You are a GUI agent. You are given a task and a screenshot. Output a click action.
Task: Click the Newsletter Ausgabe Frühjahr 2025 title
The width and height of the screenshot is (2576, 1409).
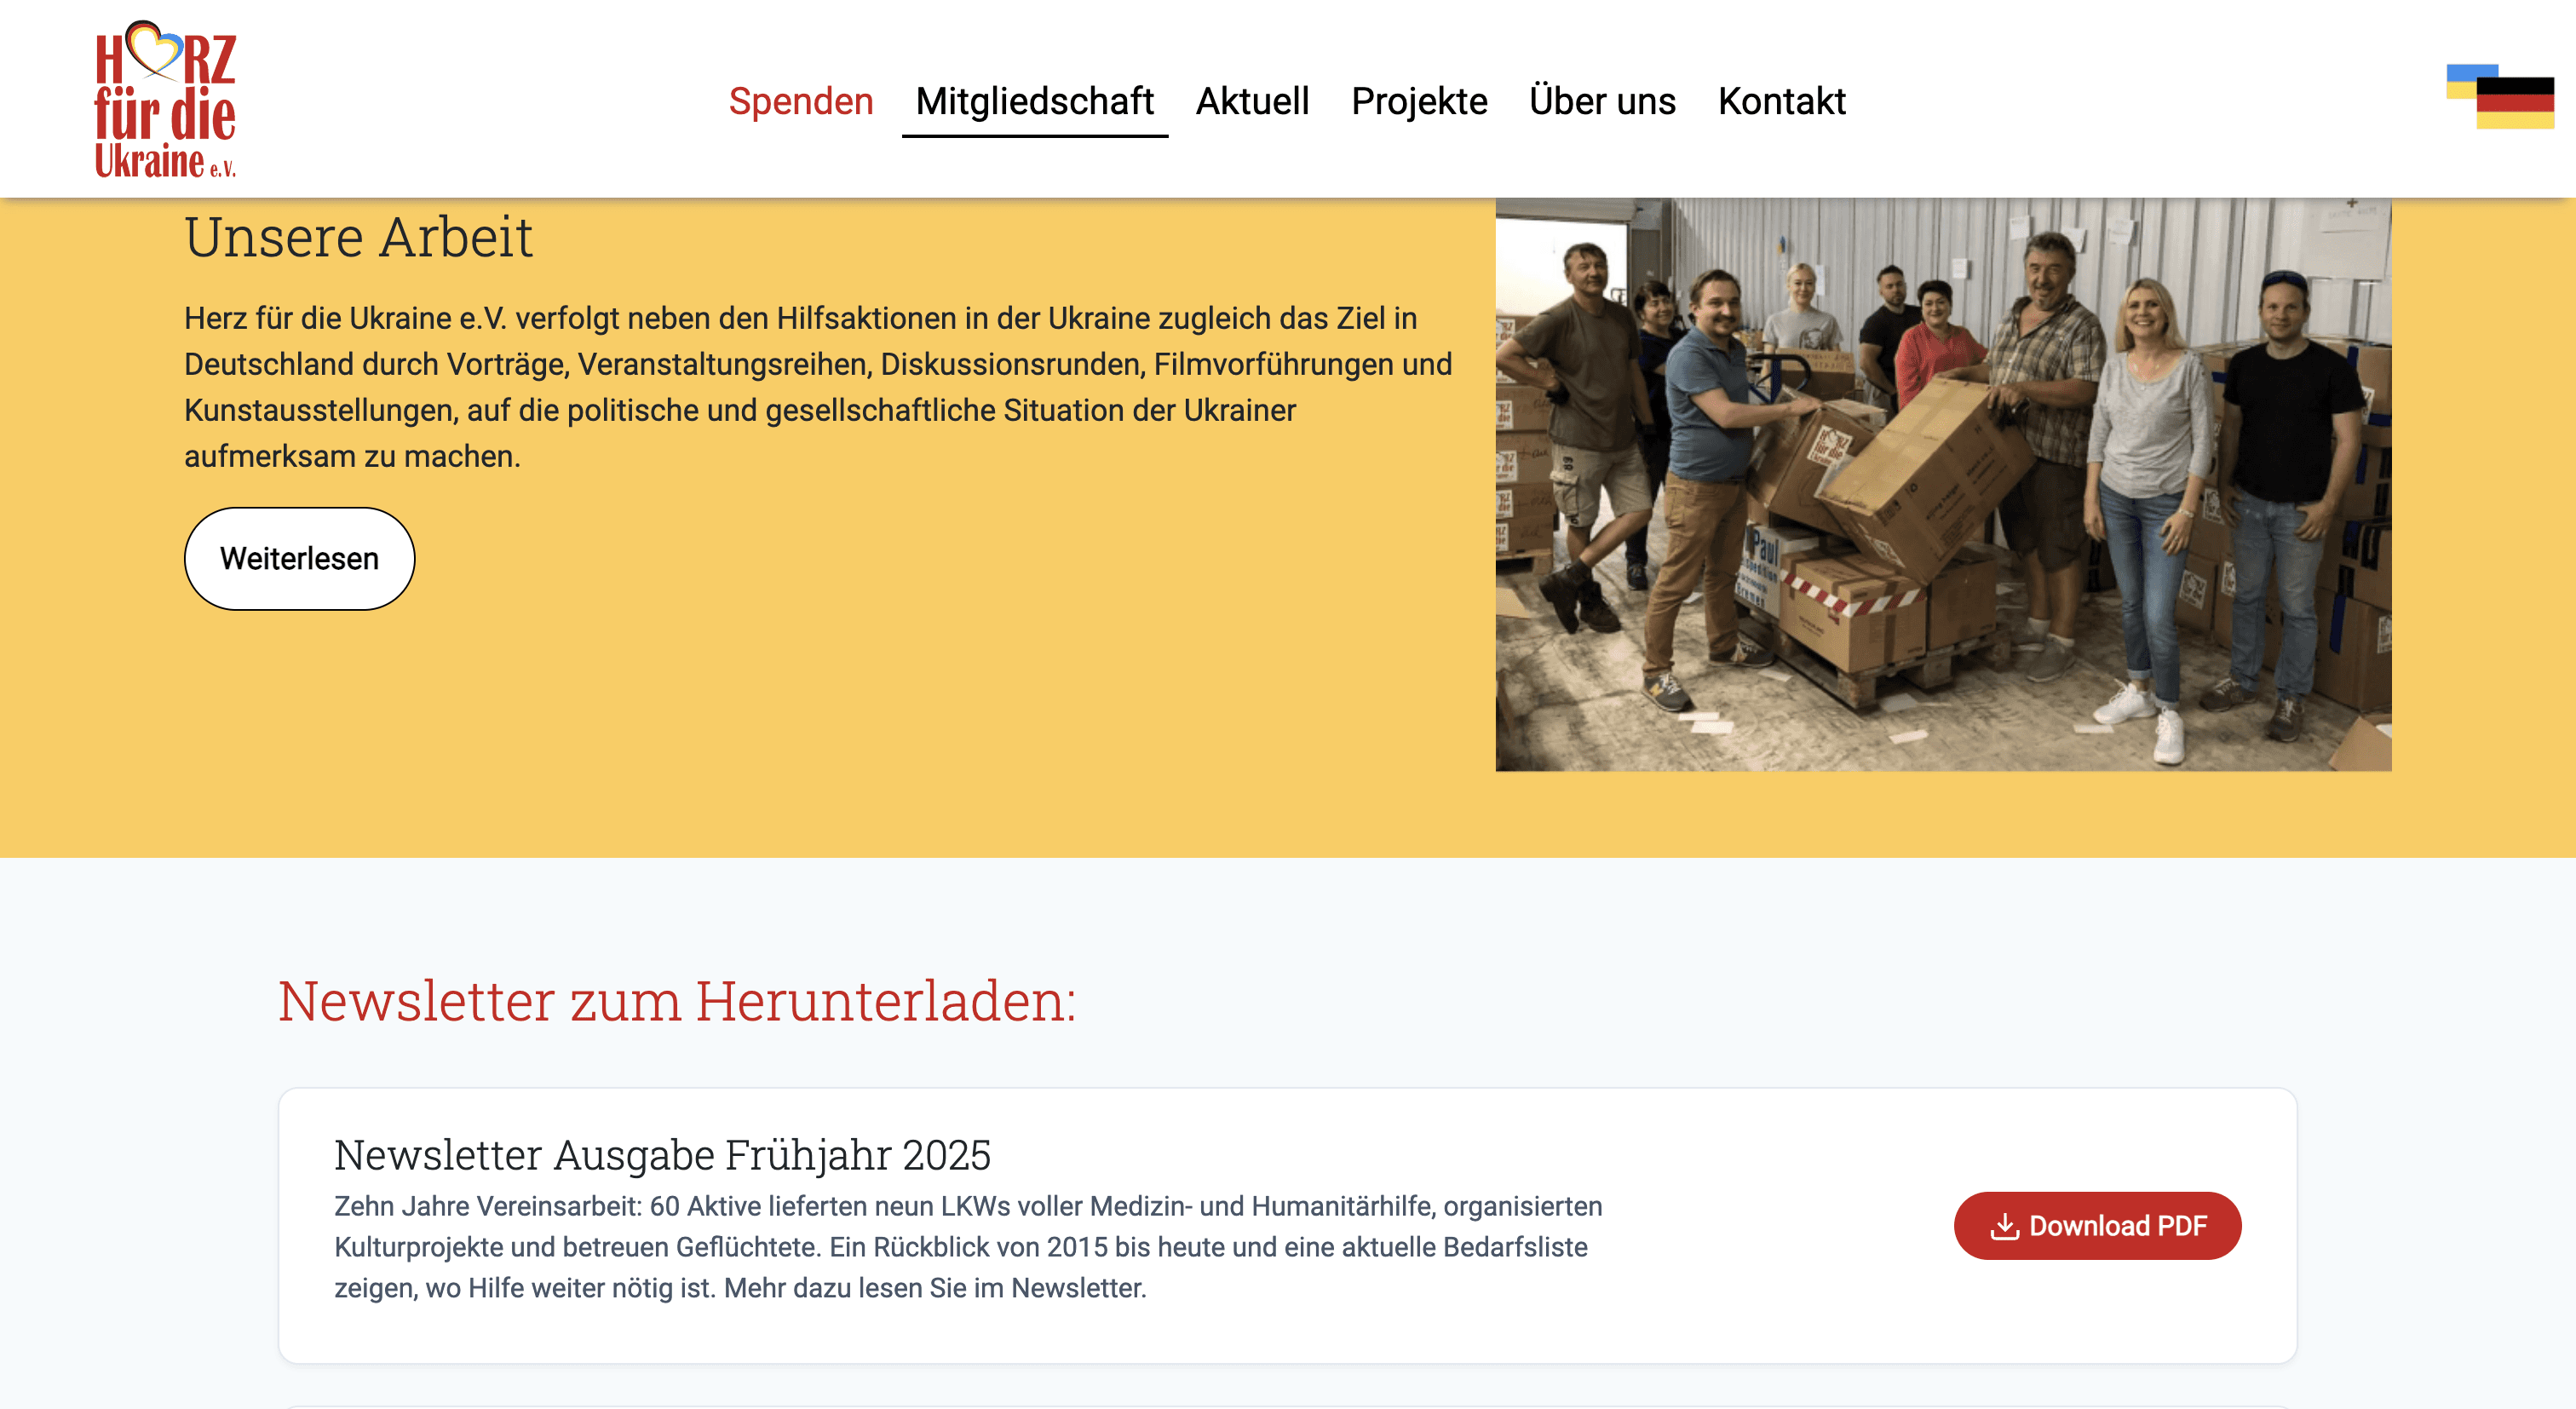click(662, 1155)
